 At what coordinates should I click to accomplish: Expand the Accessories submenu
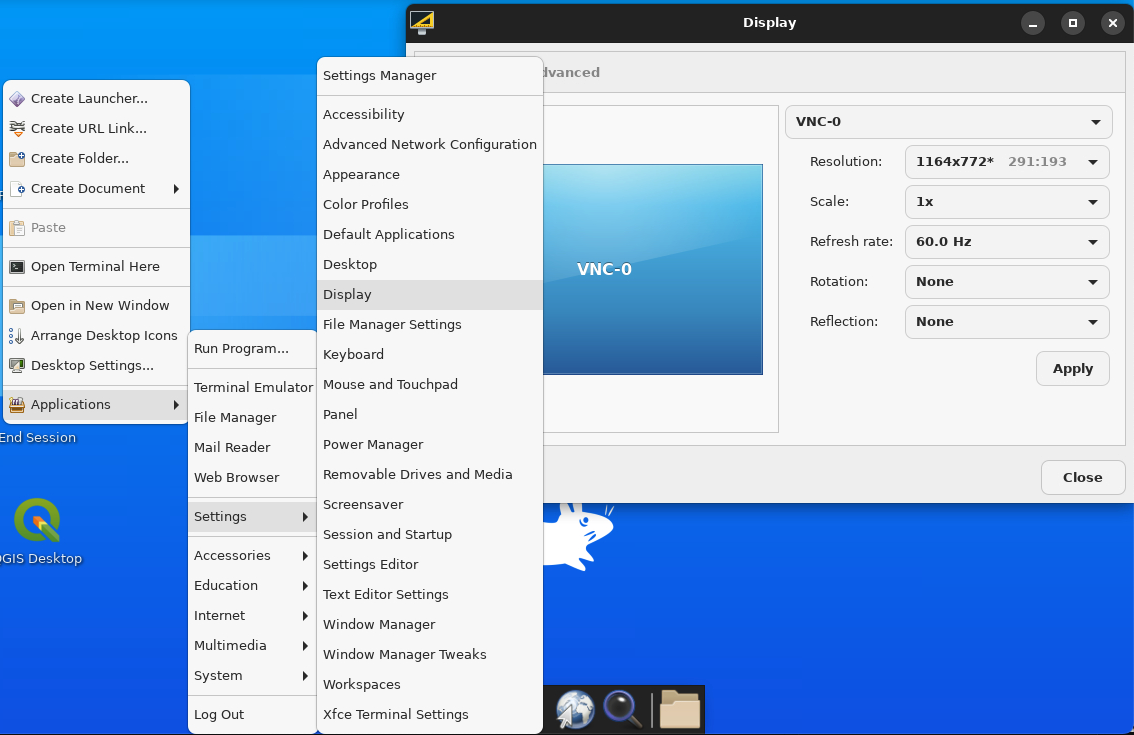251,556
